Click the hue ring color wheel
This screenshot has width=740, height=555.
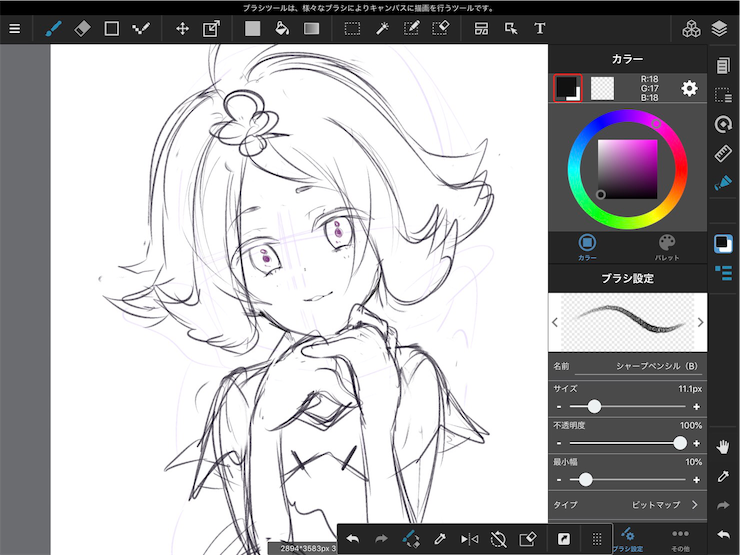628,170
